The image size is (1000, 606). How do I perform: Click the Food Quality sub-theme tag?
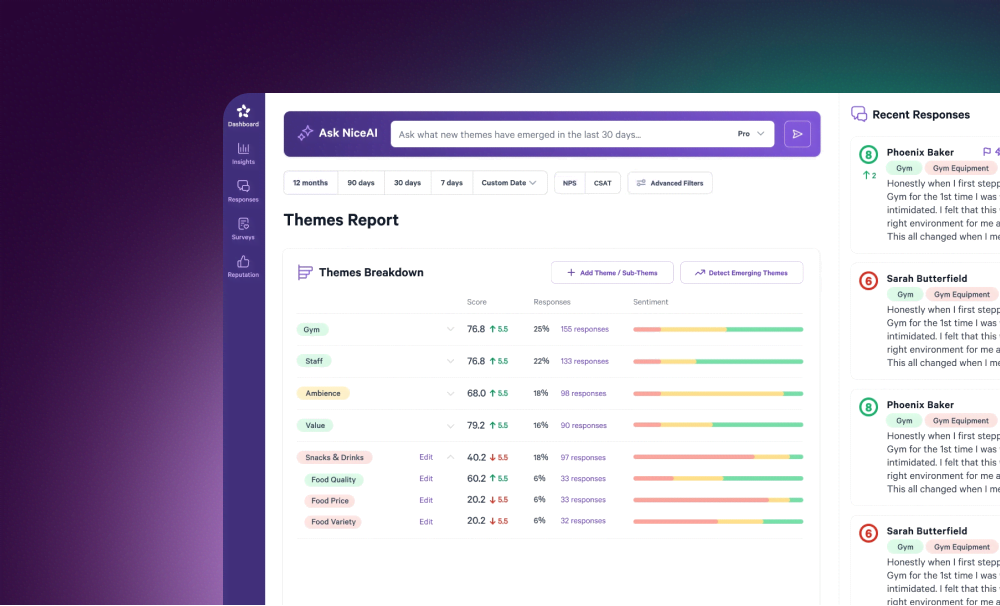click(x=334, y=480)
